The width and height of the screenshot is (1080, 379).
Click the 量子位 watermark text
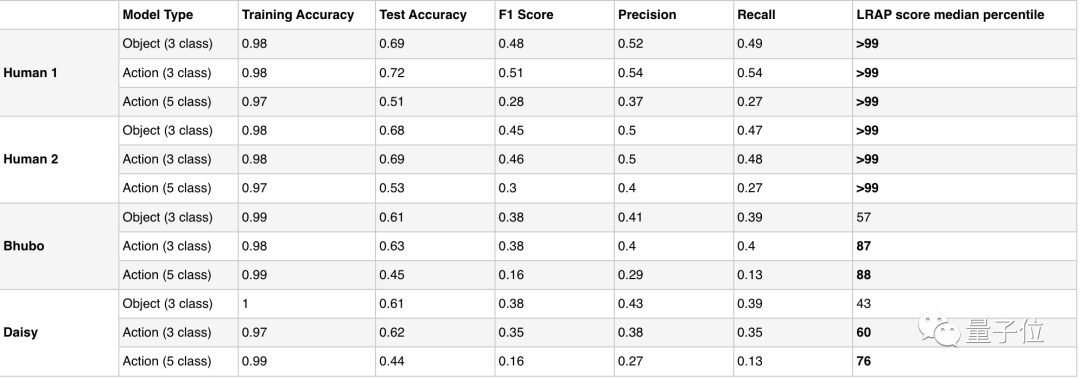(1002, 331)
